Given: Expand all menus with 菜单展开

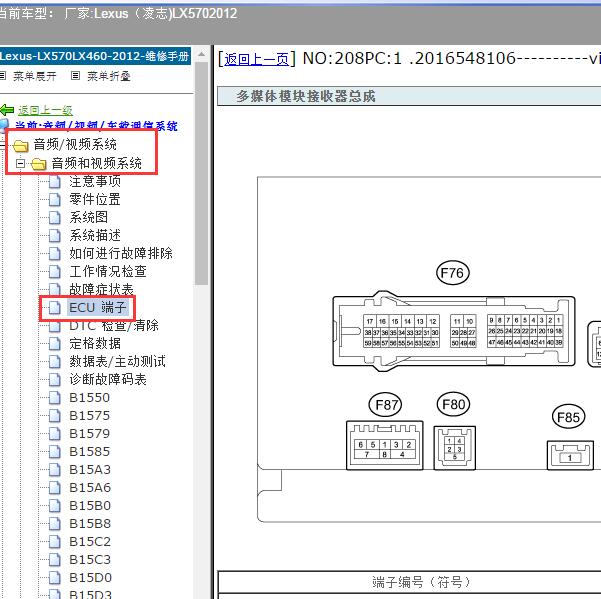Looking at the screenshot, I should pos(34,76).
